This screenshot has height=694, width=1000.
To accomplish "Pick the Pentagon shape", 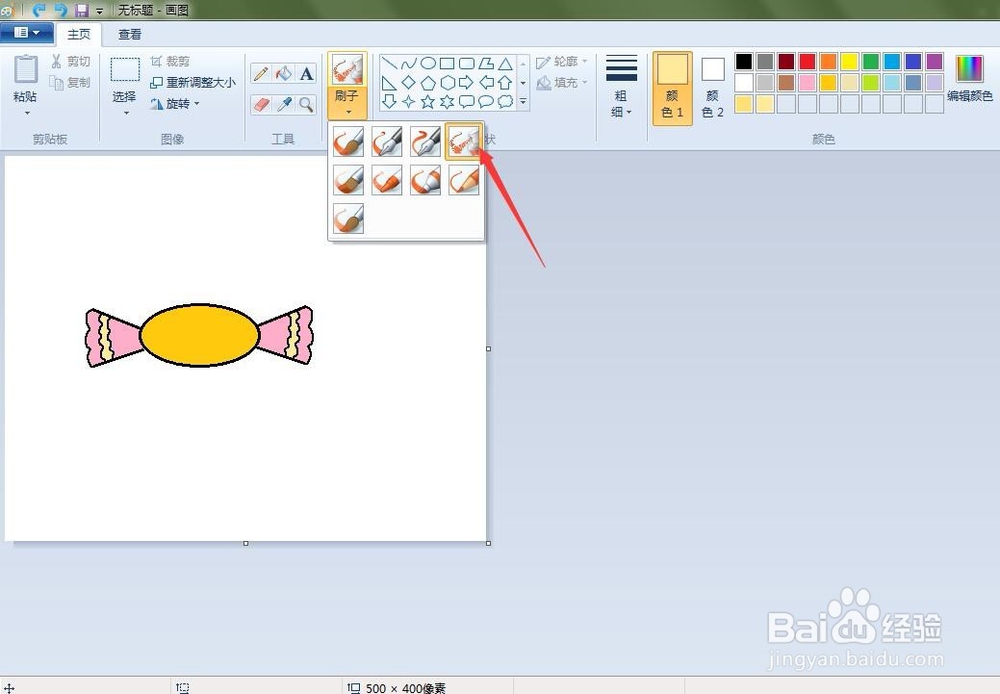I will [428, 82].
